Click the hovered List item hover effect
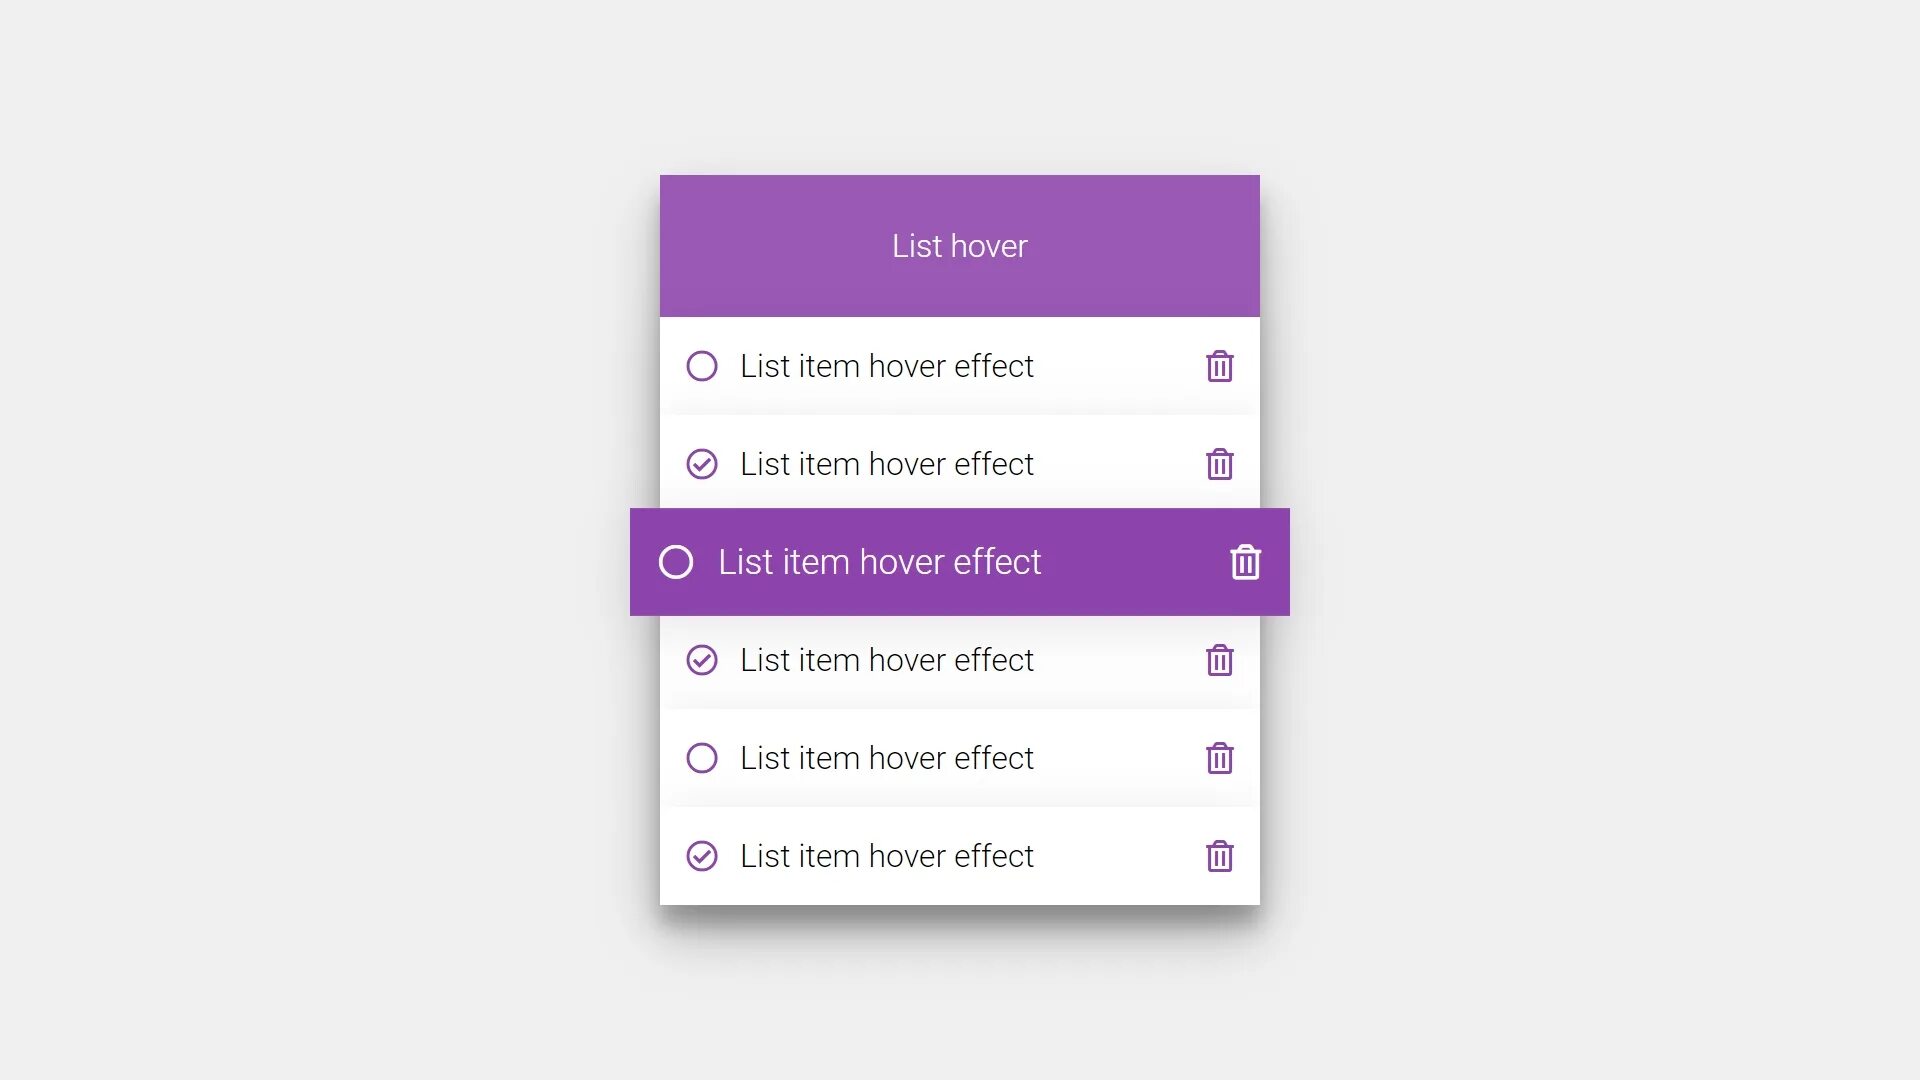1920x1080 pixels. (x=960, y=560)
